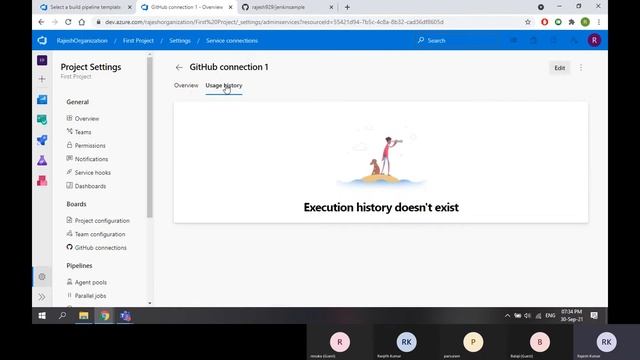Close the GitHub connection 1 browser tab
This screenshot has width=640, height=360.
[x=231, y=7]
